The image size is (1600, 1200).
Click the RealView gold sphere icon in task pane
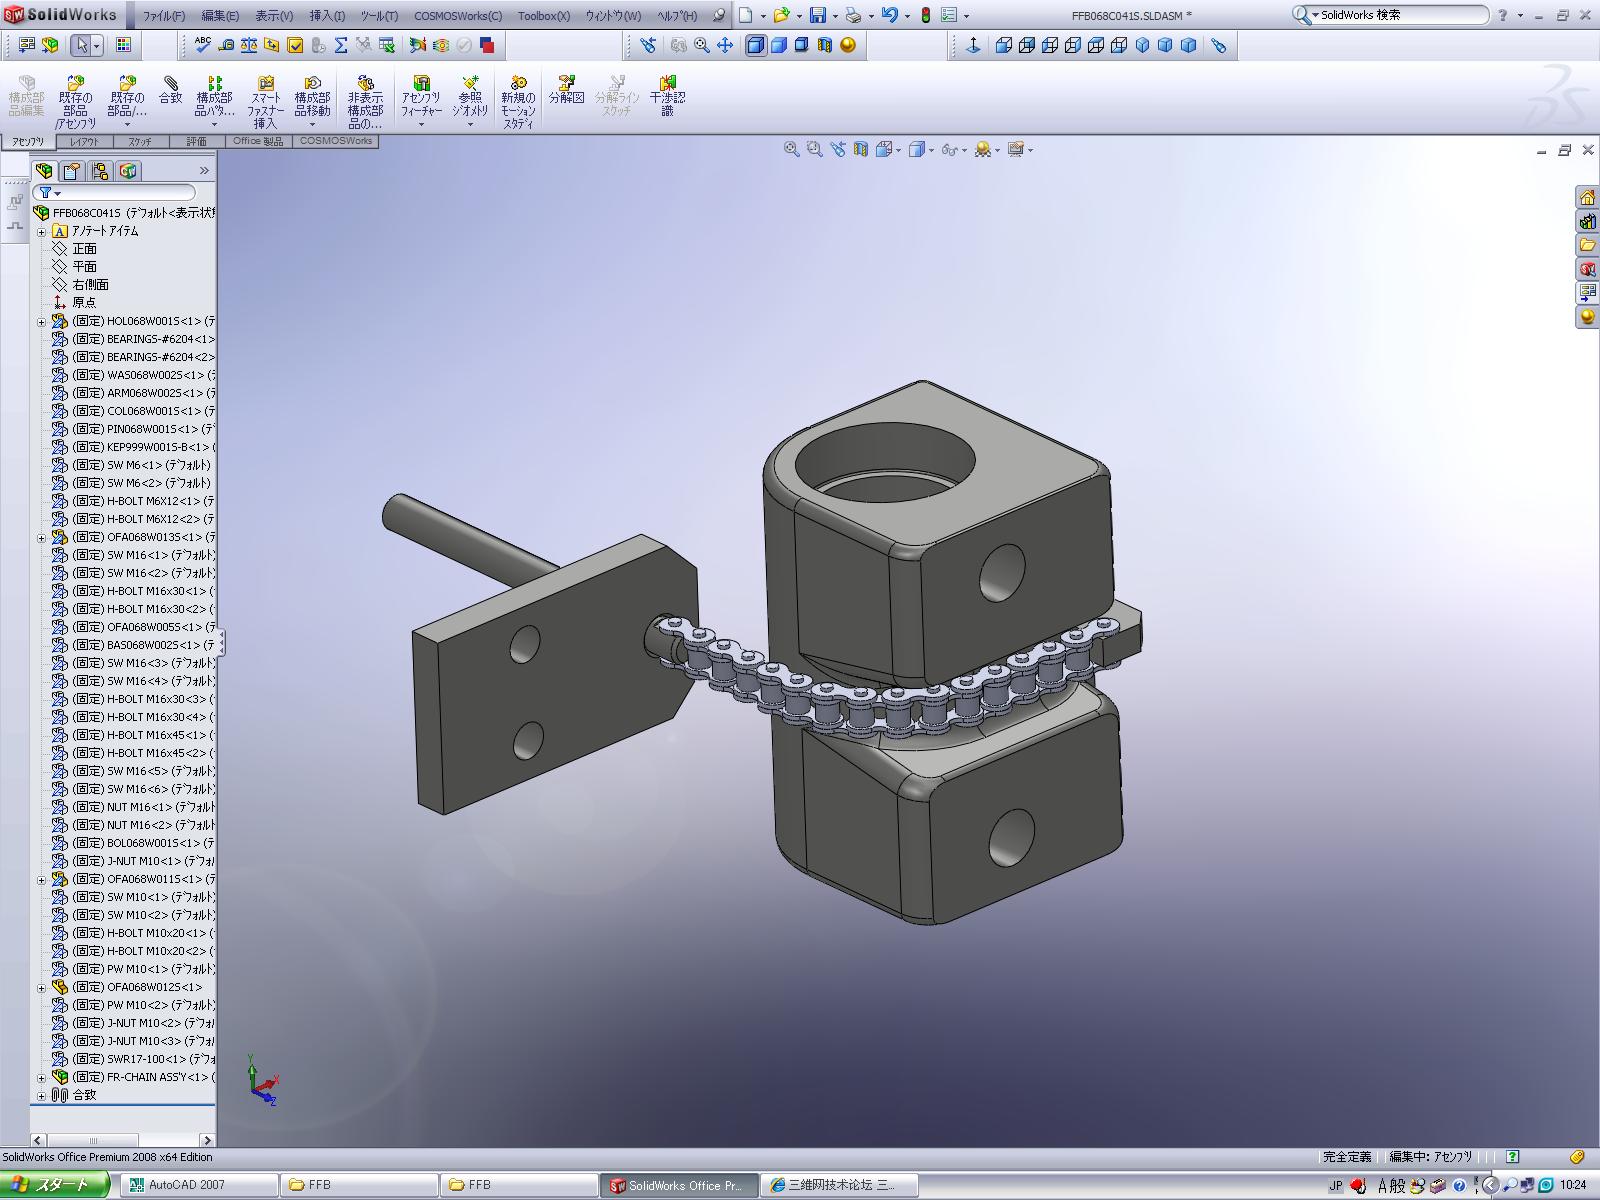(1587, 317)
